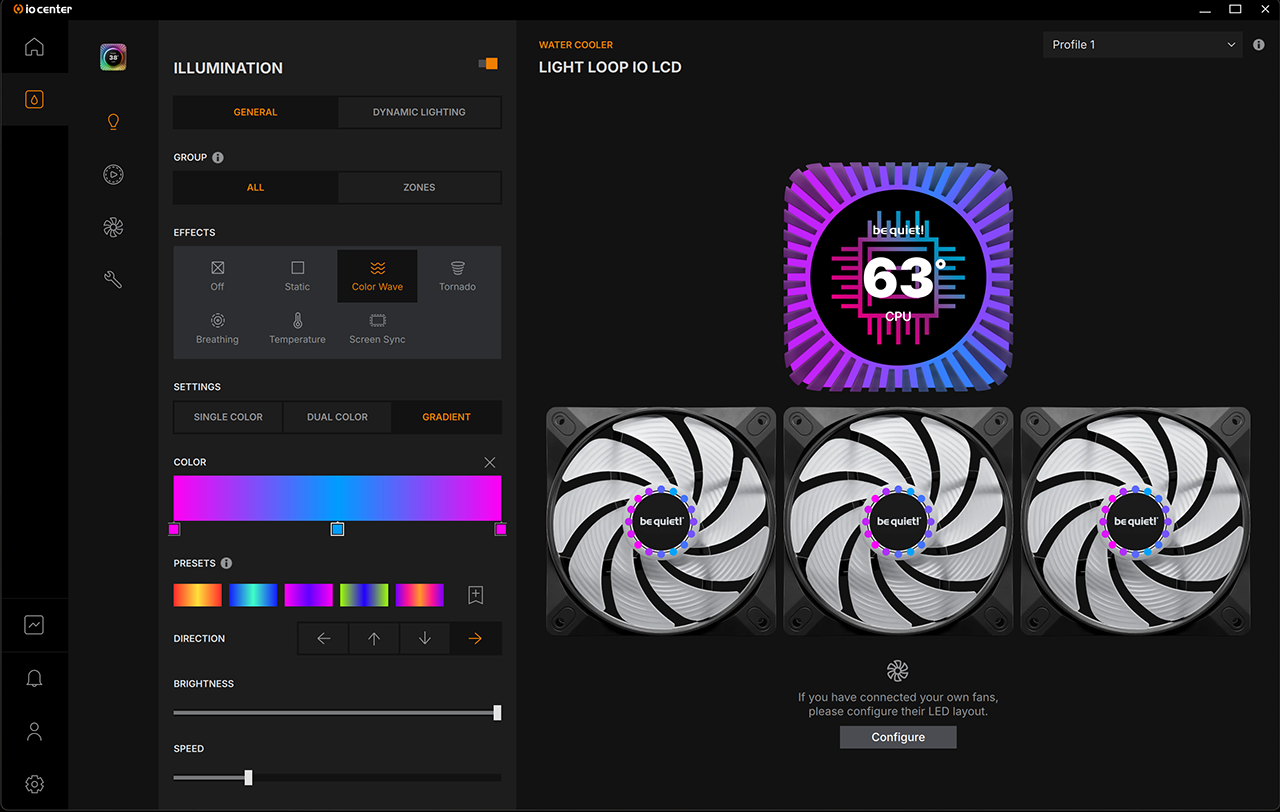Select the right magenta gradient stop

tap(500, 529)
